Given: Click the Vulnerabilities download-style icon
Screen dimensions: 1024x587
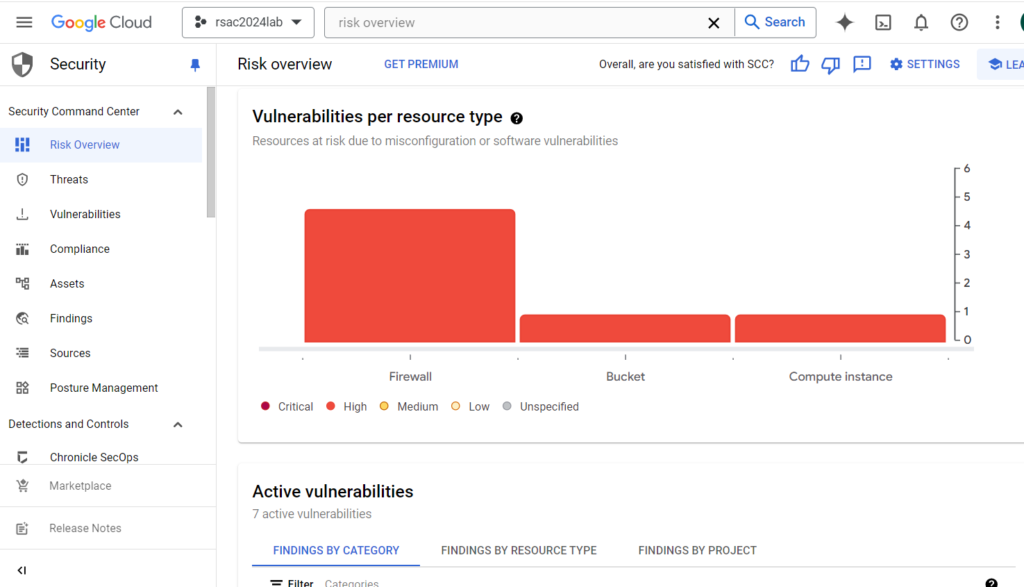Looking at the screenshot, I should [x=22, y=214].
